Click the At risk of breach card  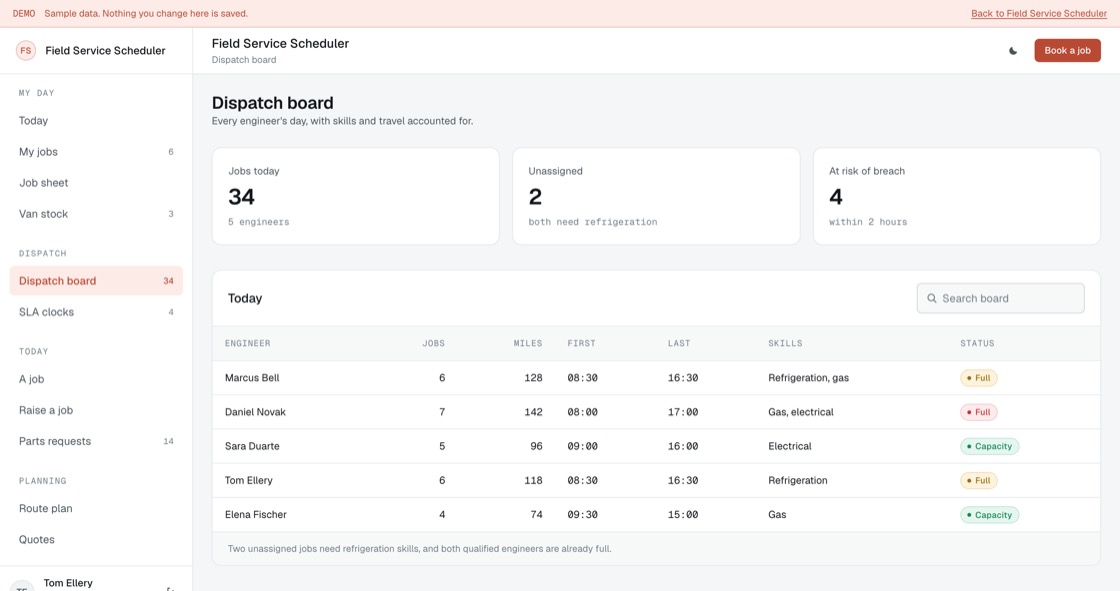[x=956, y=197]
